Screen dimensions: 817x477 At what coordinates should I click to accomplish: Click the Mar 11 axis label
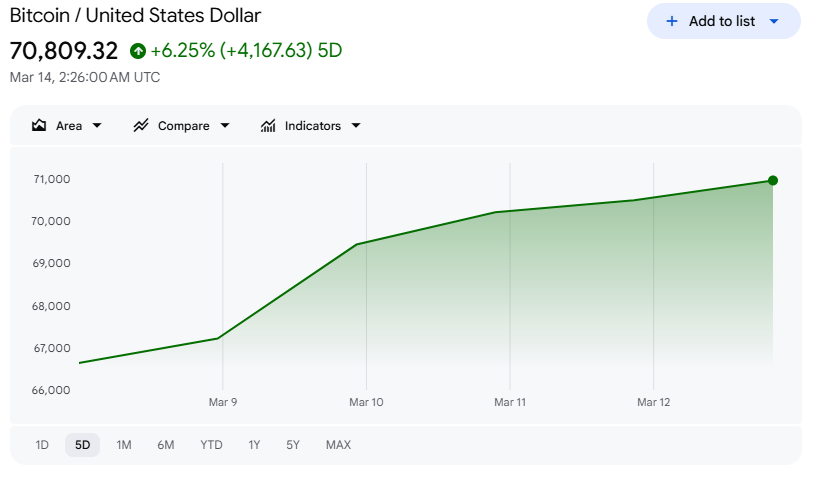click(510, 402)
